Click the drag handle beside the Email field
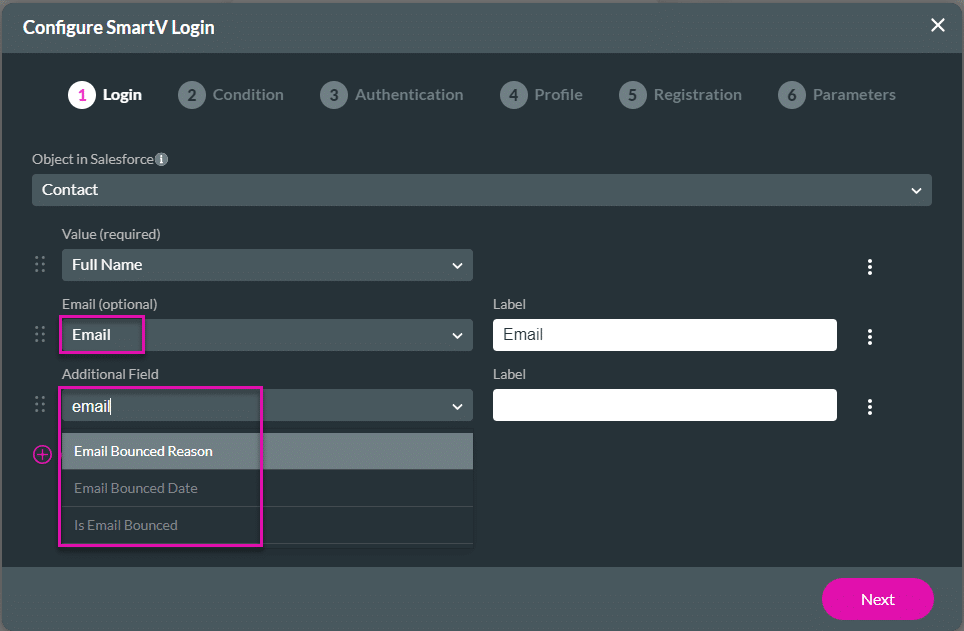The width and height of the screenshot is (964, 631). tap(41, 335)
